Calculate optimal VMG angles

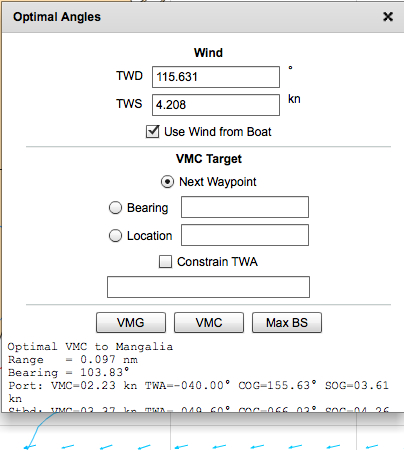(x=131, y=322)
